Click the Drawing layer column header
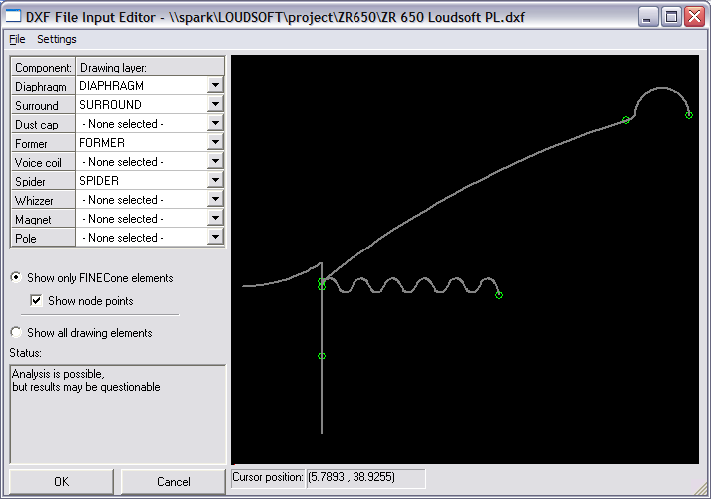 point(150,67)
